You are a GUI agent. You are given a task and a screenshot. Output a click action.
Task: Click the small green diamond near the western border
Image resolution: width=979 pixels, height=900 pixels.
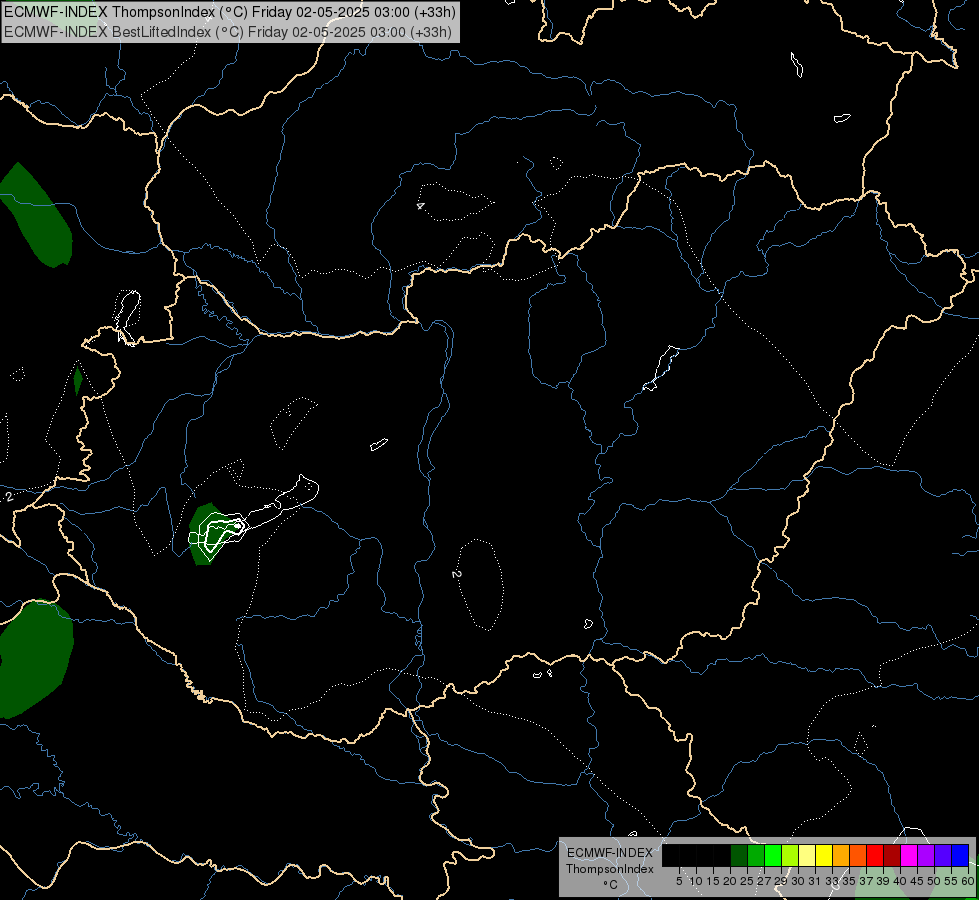77,380
